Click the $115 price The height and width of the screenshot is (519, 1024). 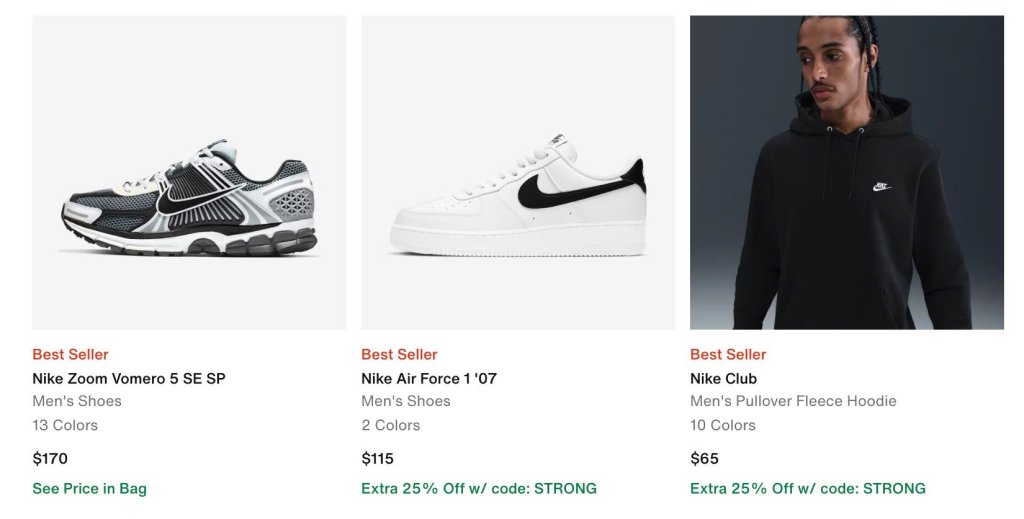[378, 459]
